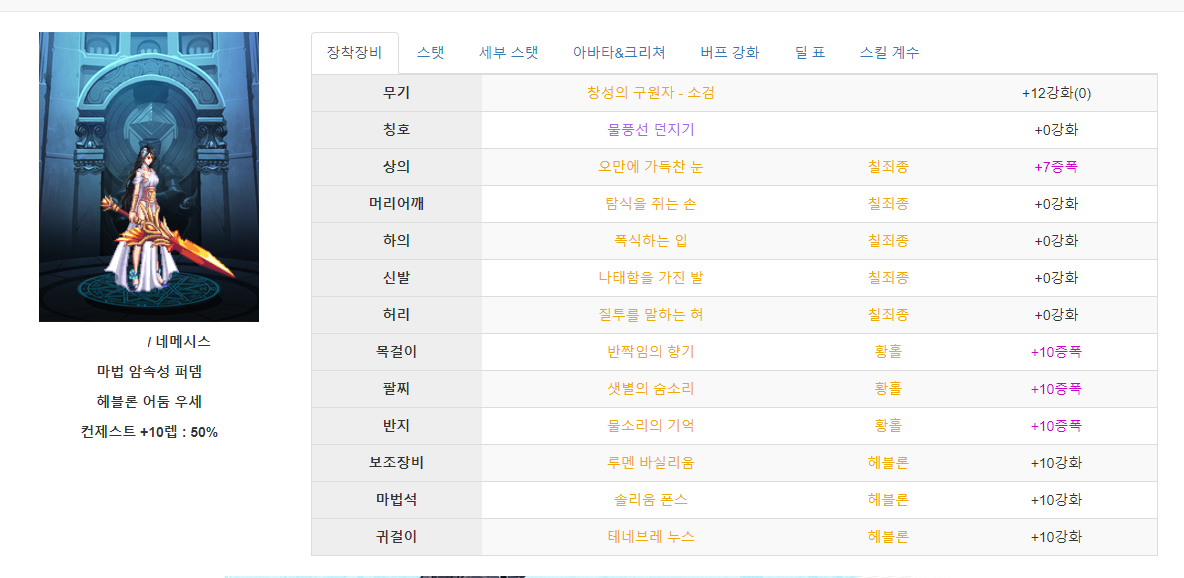Click the 신발 row header
The height and width of the screenshot is (578, 1184).
pos(396,278)
